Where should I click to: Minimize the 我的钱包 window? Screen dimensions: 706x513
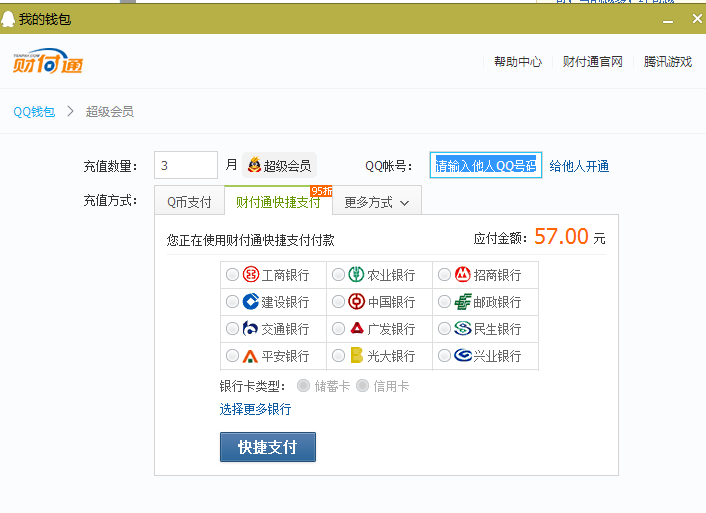tap(668, 20)
